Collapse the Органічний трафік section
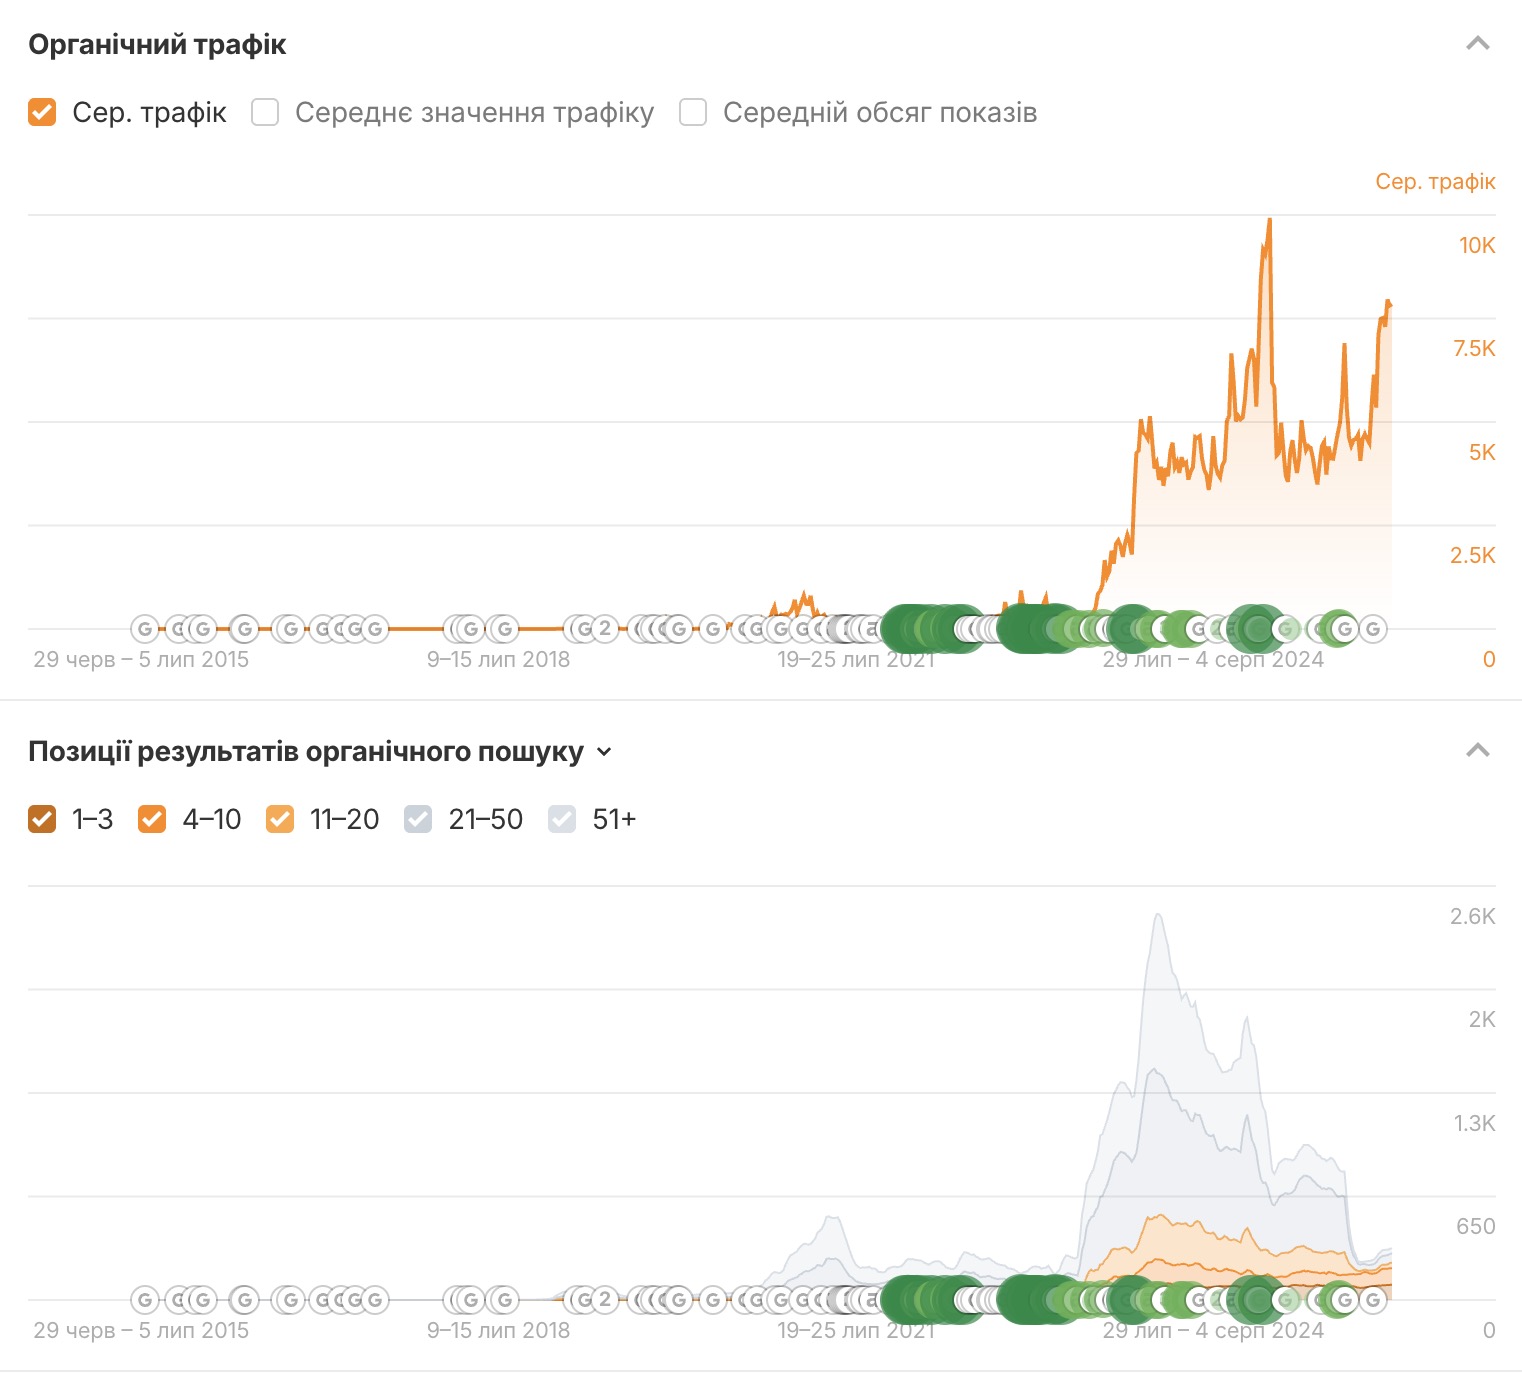The height and width of the screenshot is (1374, 1522). (1477, 44)
